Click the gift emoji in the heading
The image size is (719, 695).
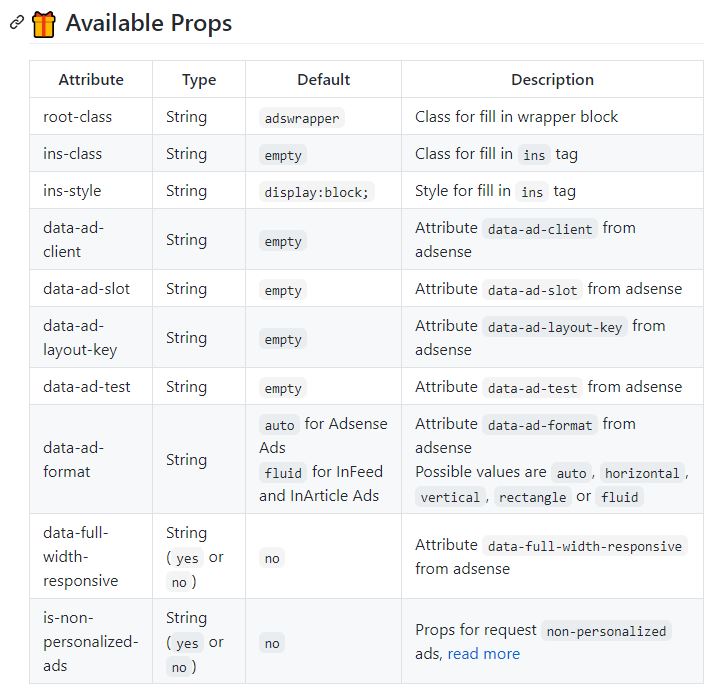coord(44,24)
